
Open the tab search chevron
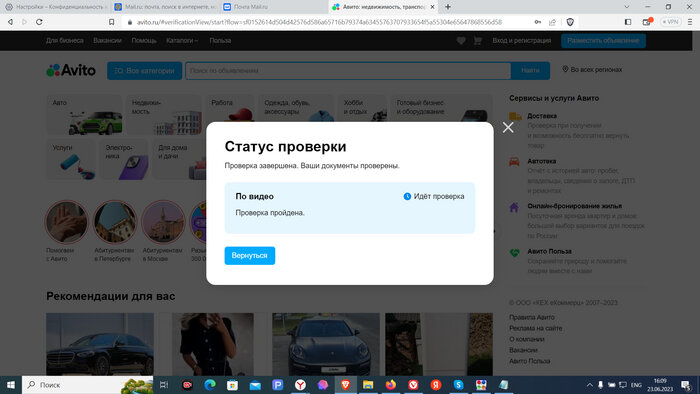[x=627, y=7]
